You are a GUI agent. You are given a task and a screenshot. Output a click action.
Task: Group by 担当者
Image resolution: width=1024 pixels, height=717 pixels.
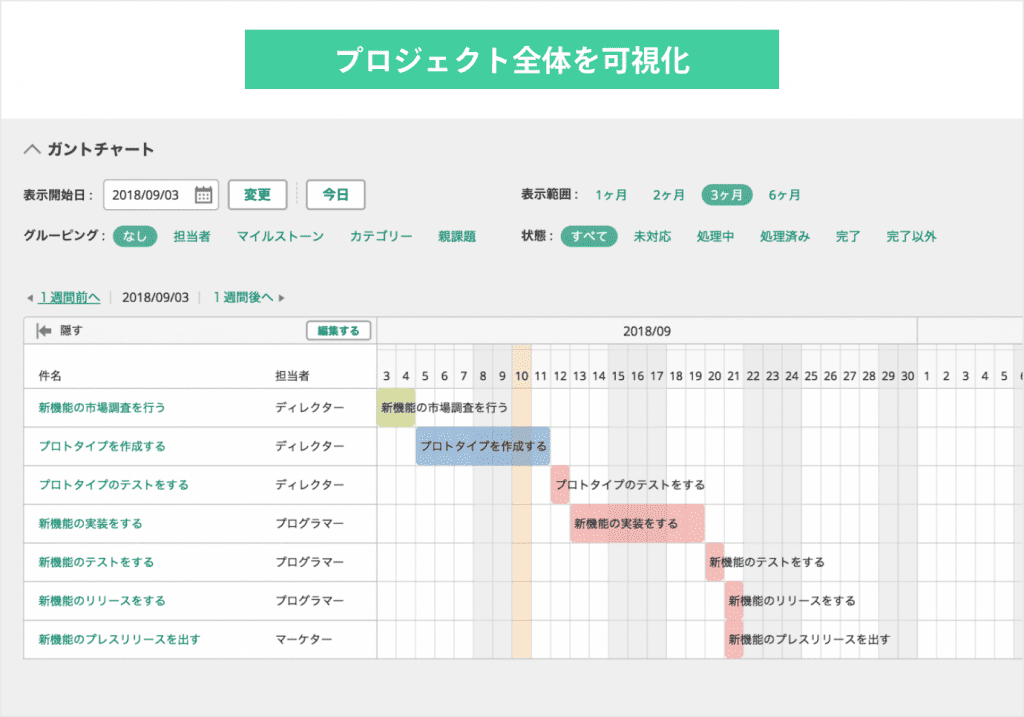191,236
